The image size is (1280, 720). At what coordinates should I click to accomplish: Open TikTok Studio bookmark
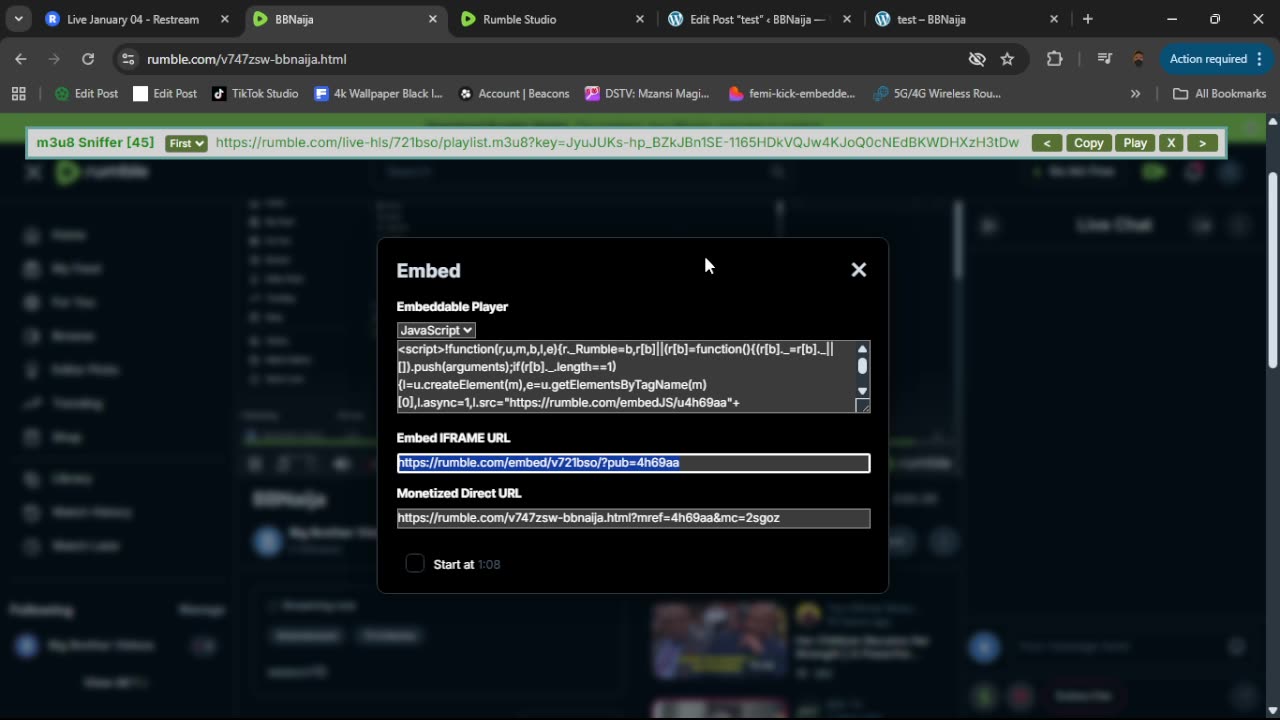coord(255,93)
